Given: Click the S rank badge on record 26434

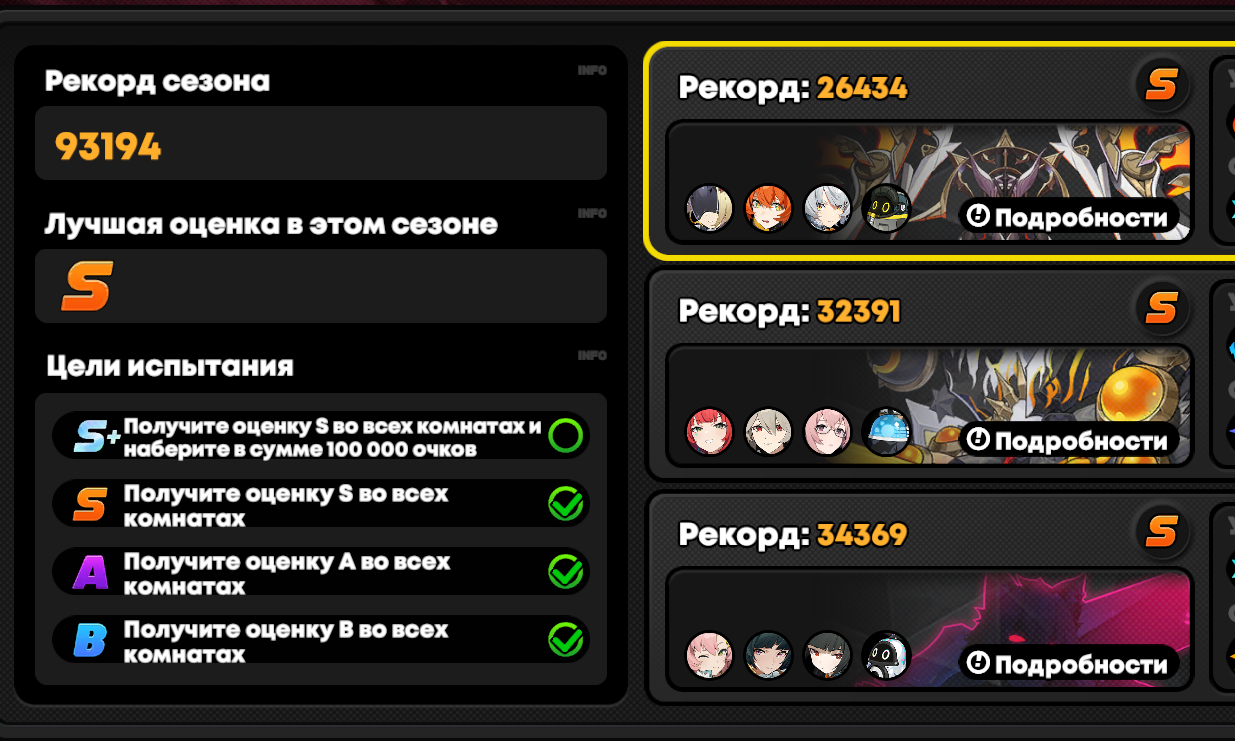Looking at the screenshot, I should 1161,86.
